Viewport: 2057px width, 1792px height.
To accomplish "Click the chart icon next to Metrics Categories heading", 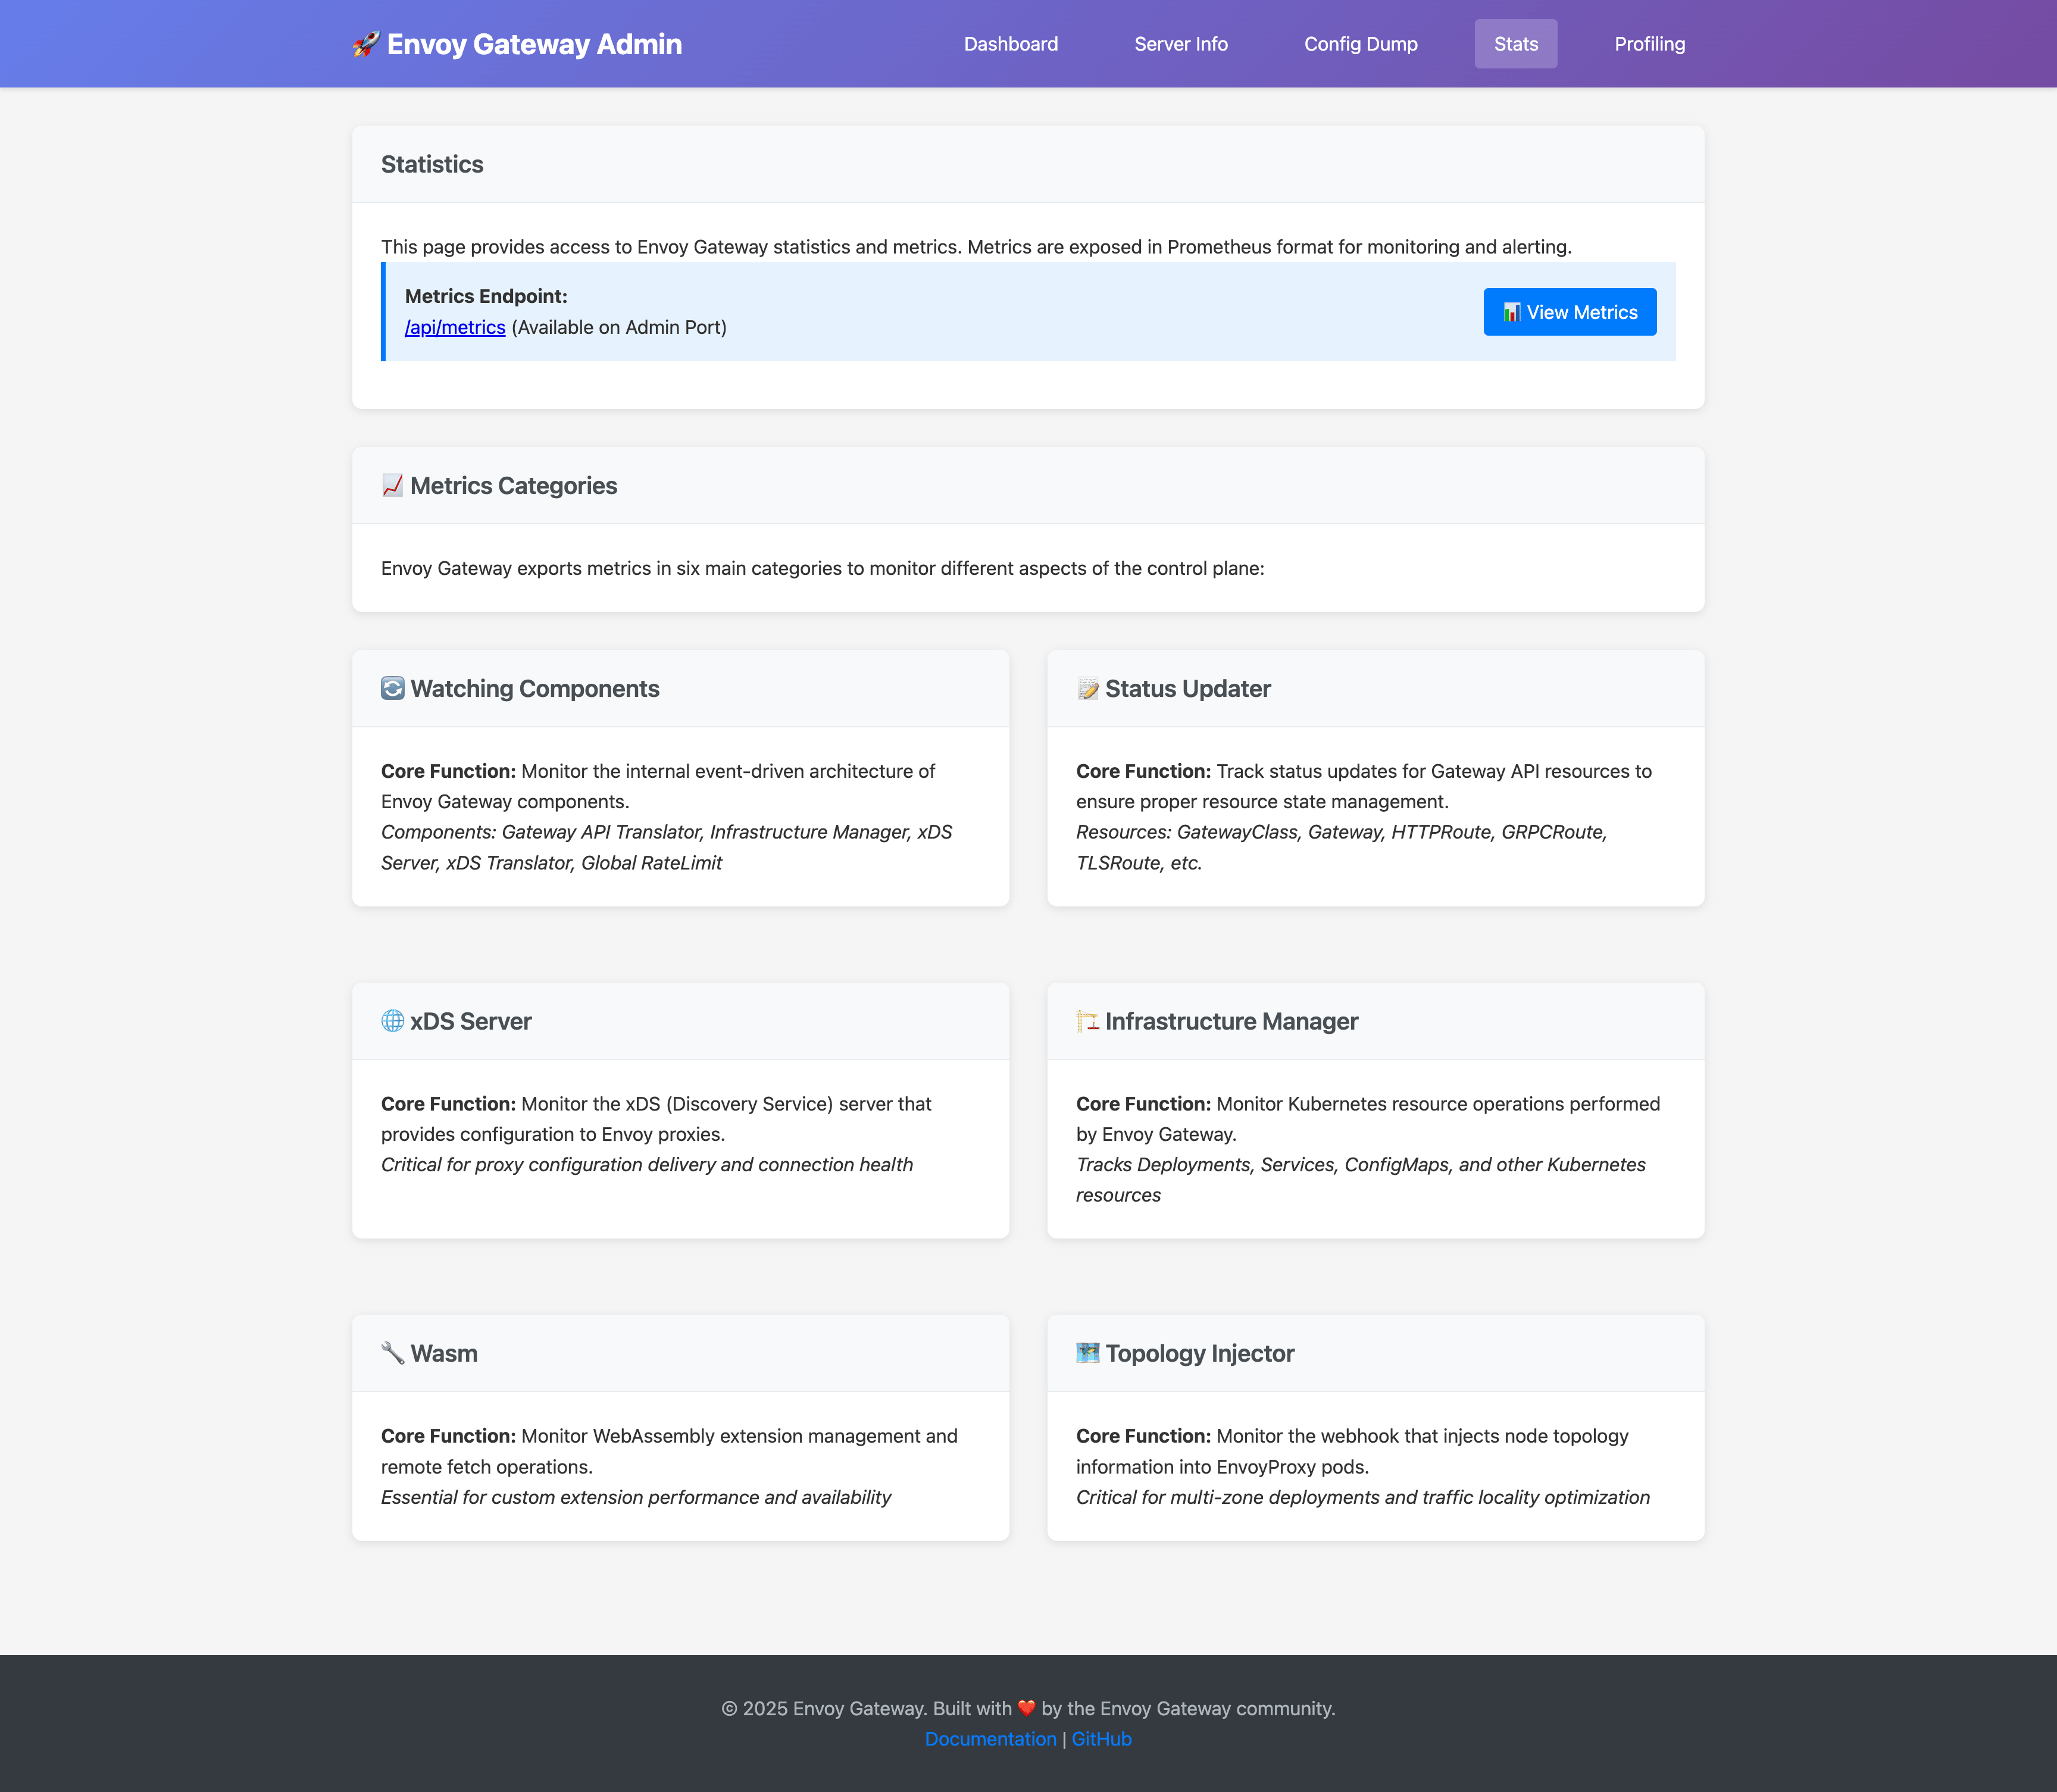I will [x=391, y=485].
